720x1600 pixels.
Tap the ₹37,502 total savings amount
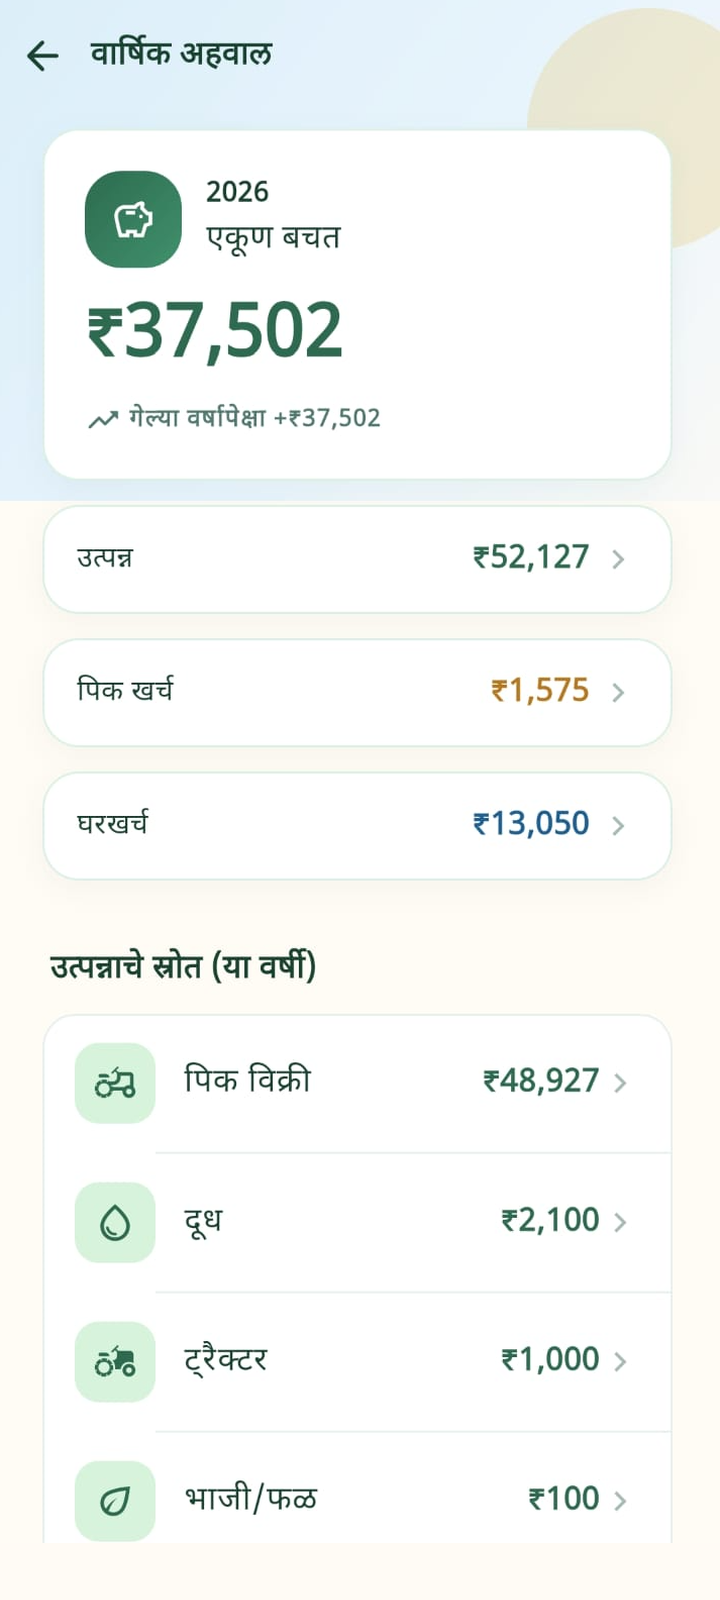215,331
